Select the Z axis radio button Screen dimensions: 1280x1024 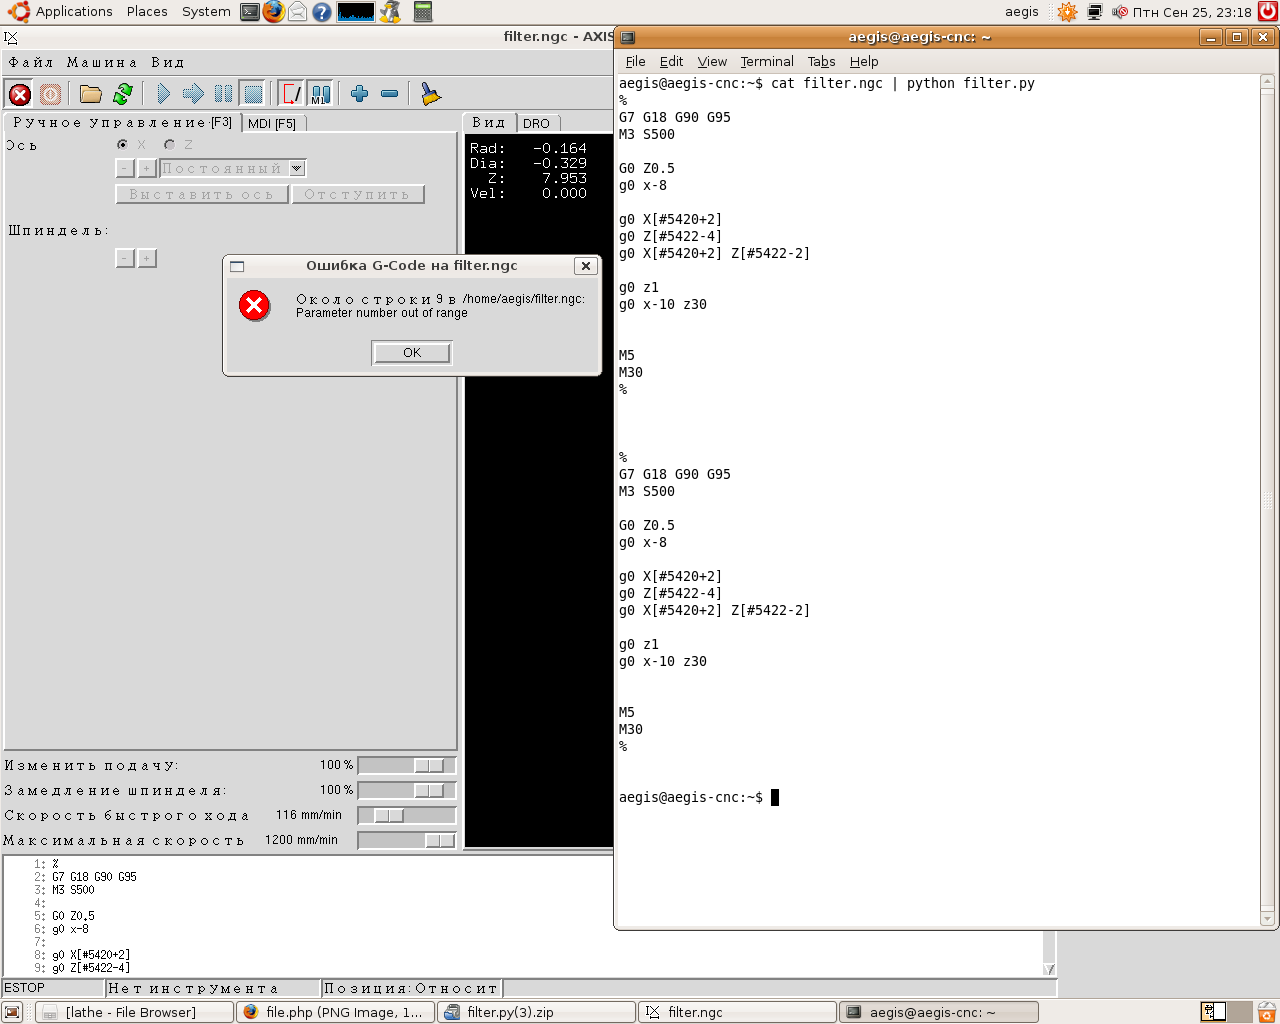pos(169,145)
